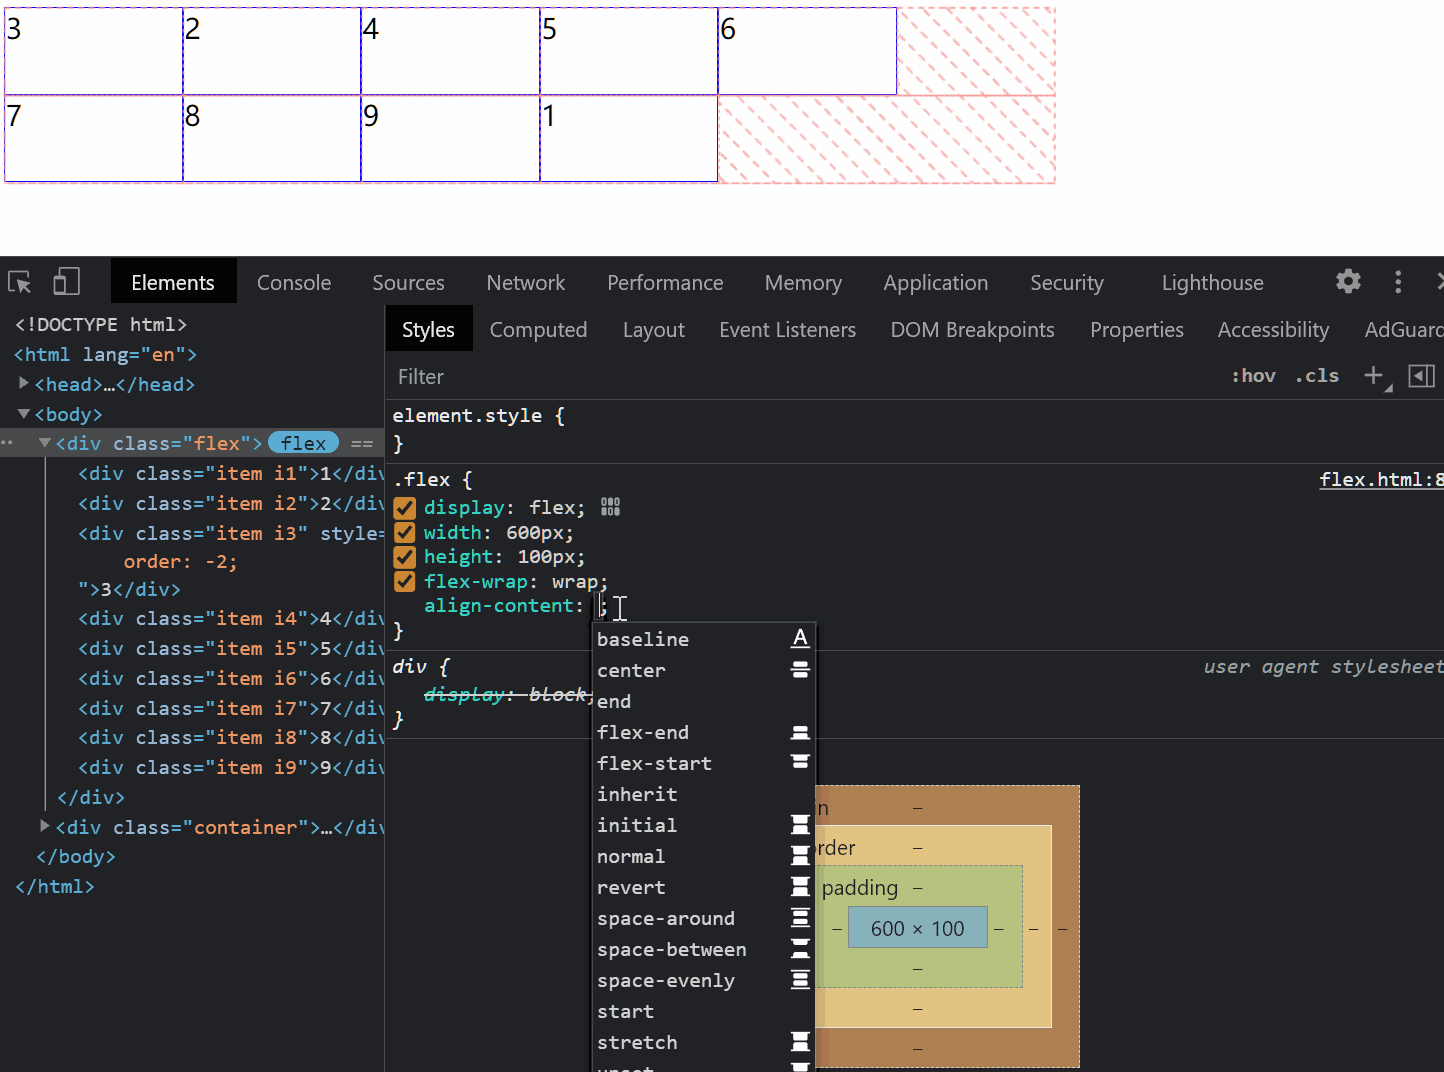Select flex-start in the suggestion list

[x=704, y=763]
